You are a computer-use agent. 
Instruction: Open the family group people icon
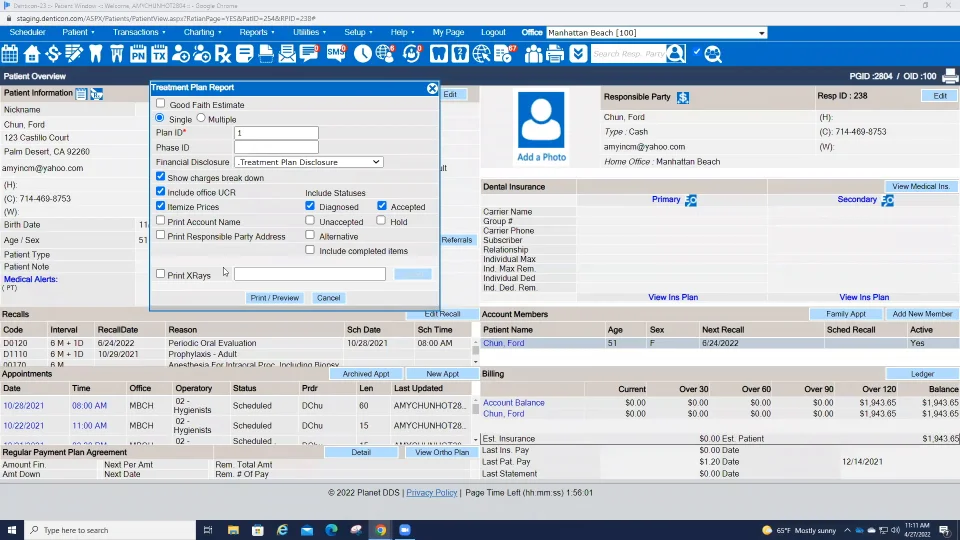coord(533,54)
